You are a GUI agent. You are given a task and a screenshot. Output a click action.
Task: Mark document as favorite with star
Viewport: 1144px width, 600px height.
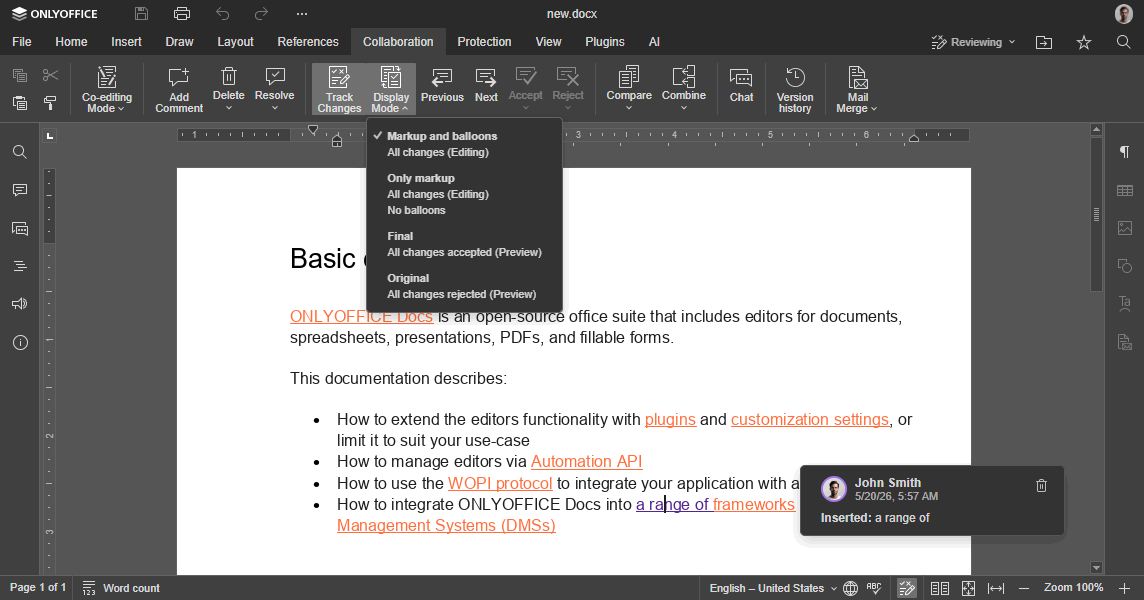(1083, 42)
